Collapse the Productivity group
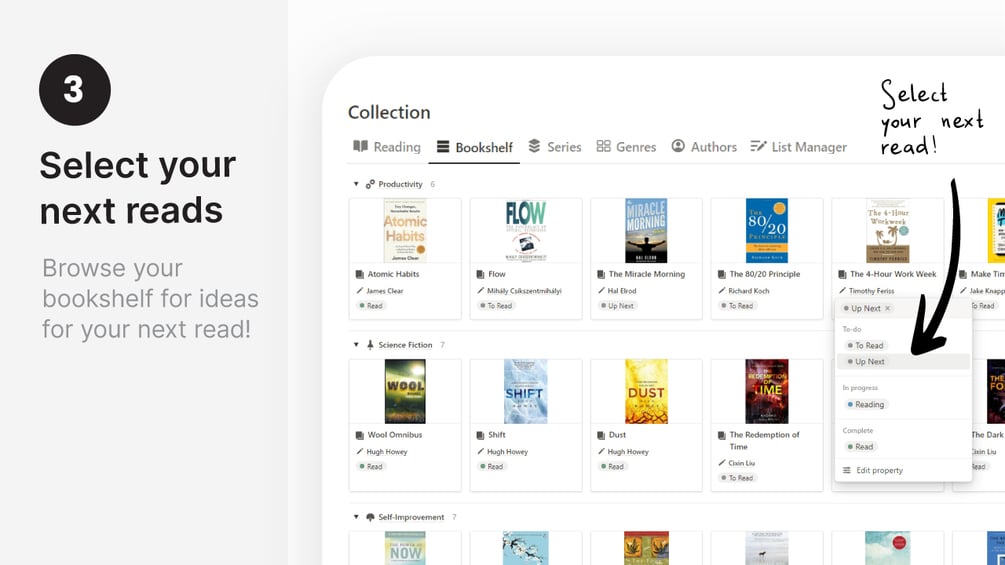 click(x=356, y=184)
